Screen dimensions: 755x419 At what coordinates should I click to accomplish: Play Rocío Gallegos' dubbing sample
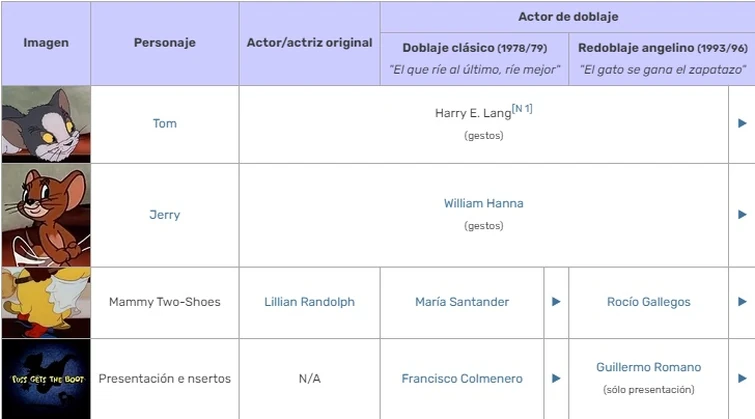click(x=742, y=301)
